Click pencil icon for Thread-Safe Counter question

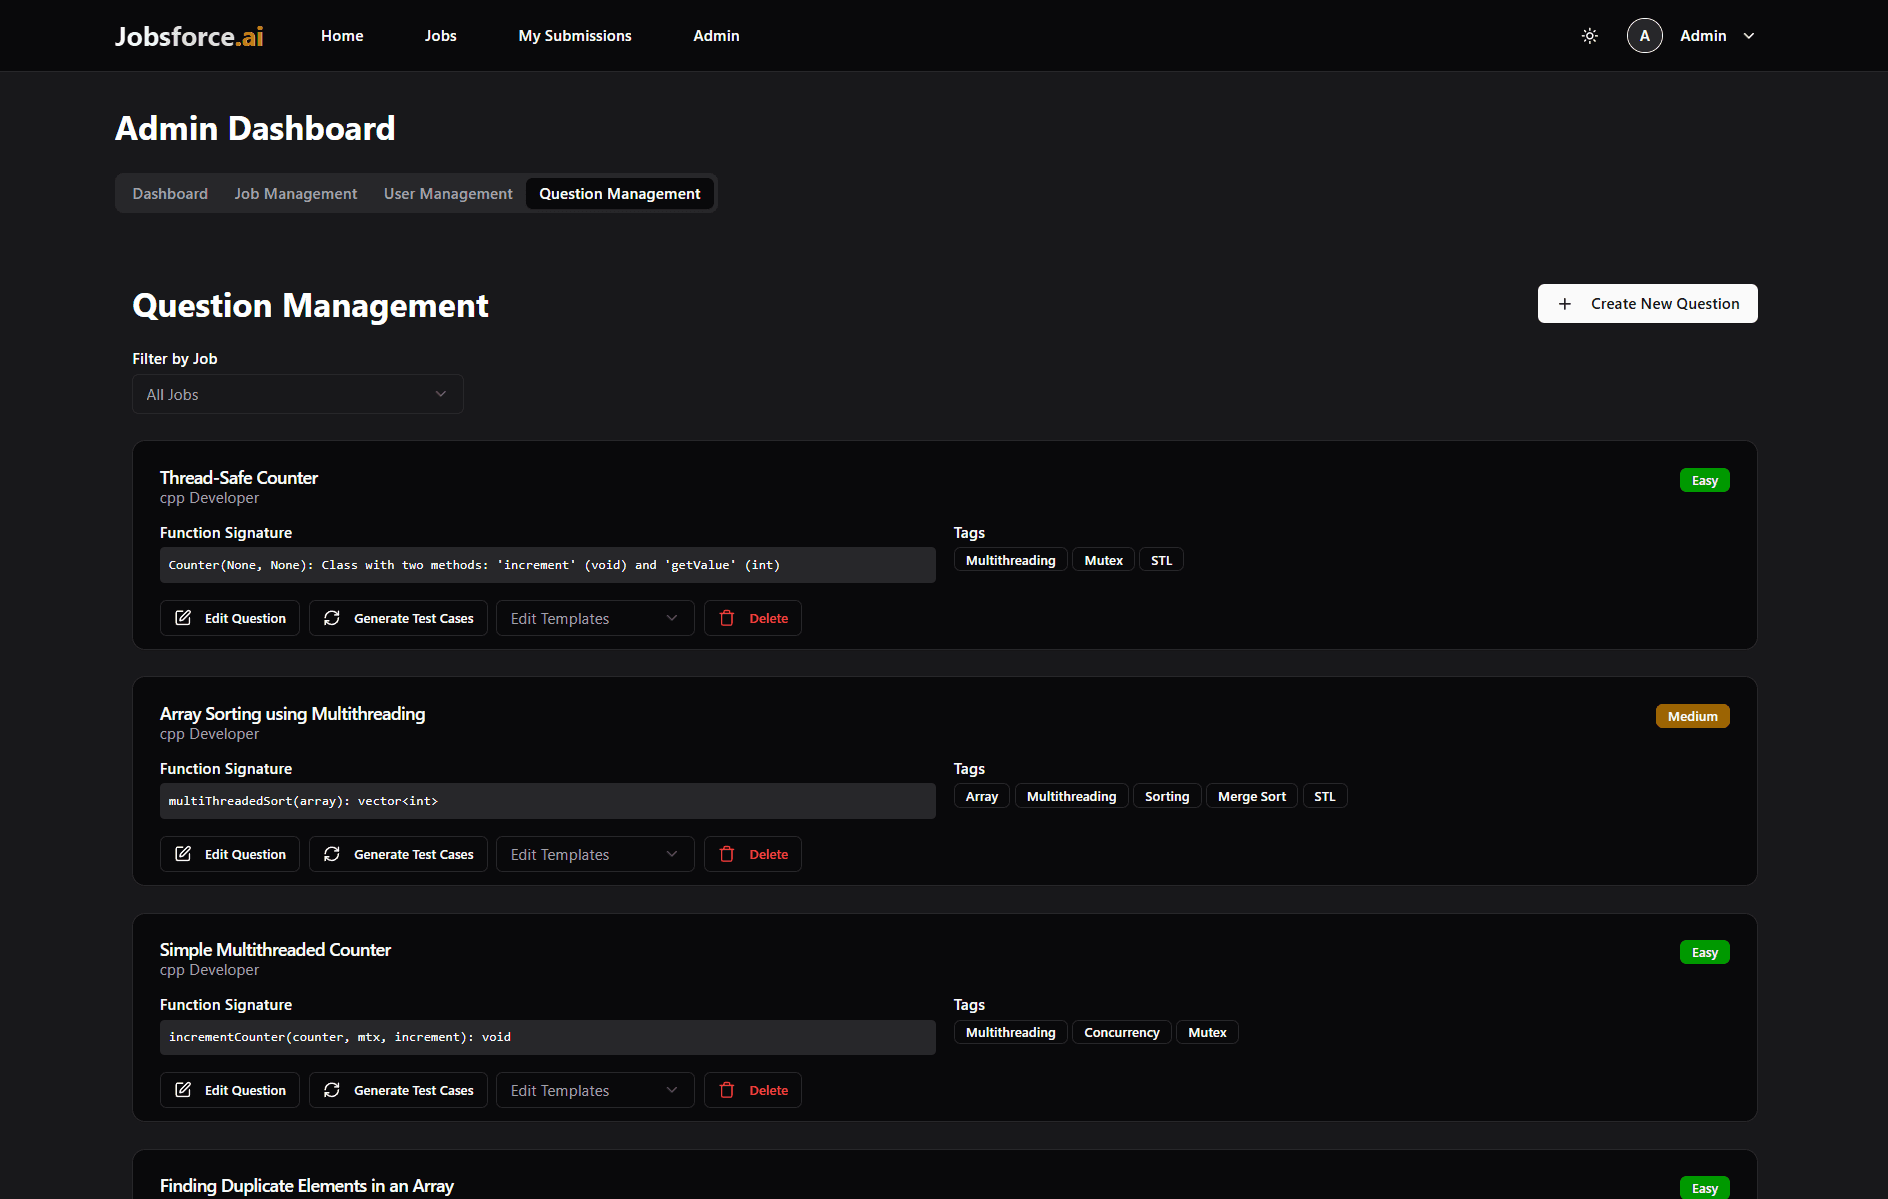183,618
